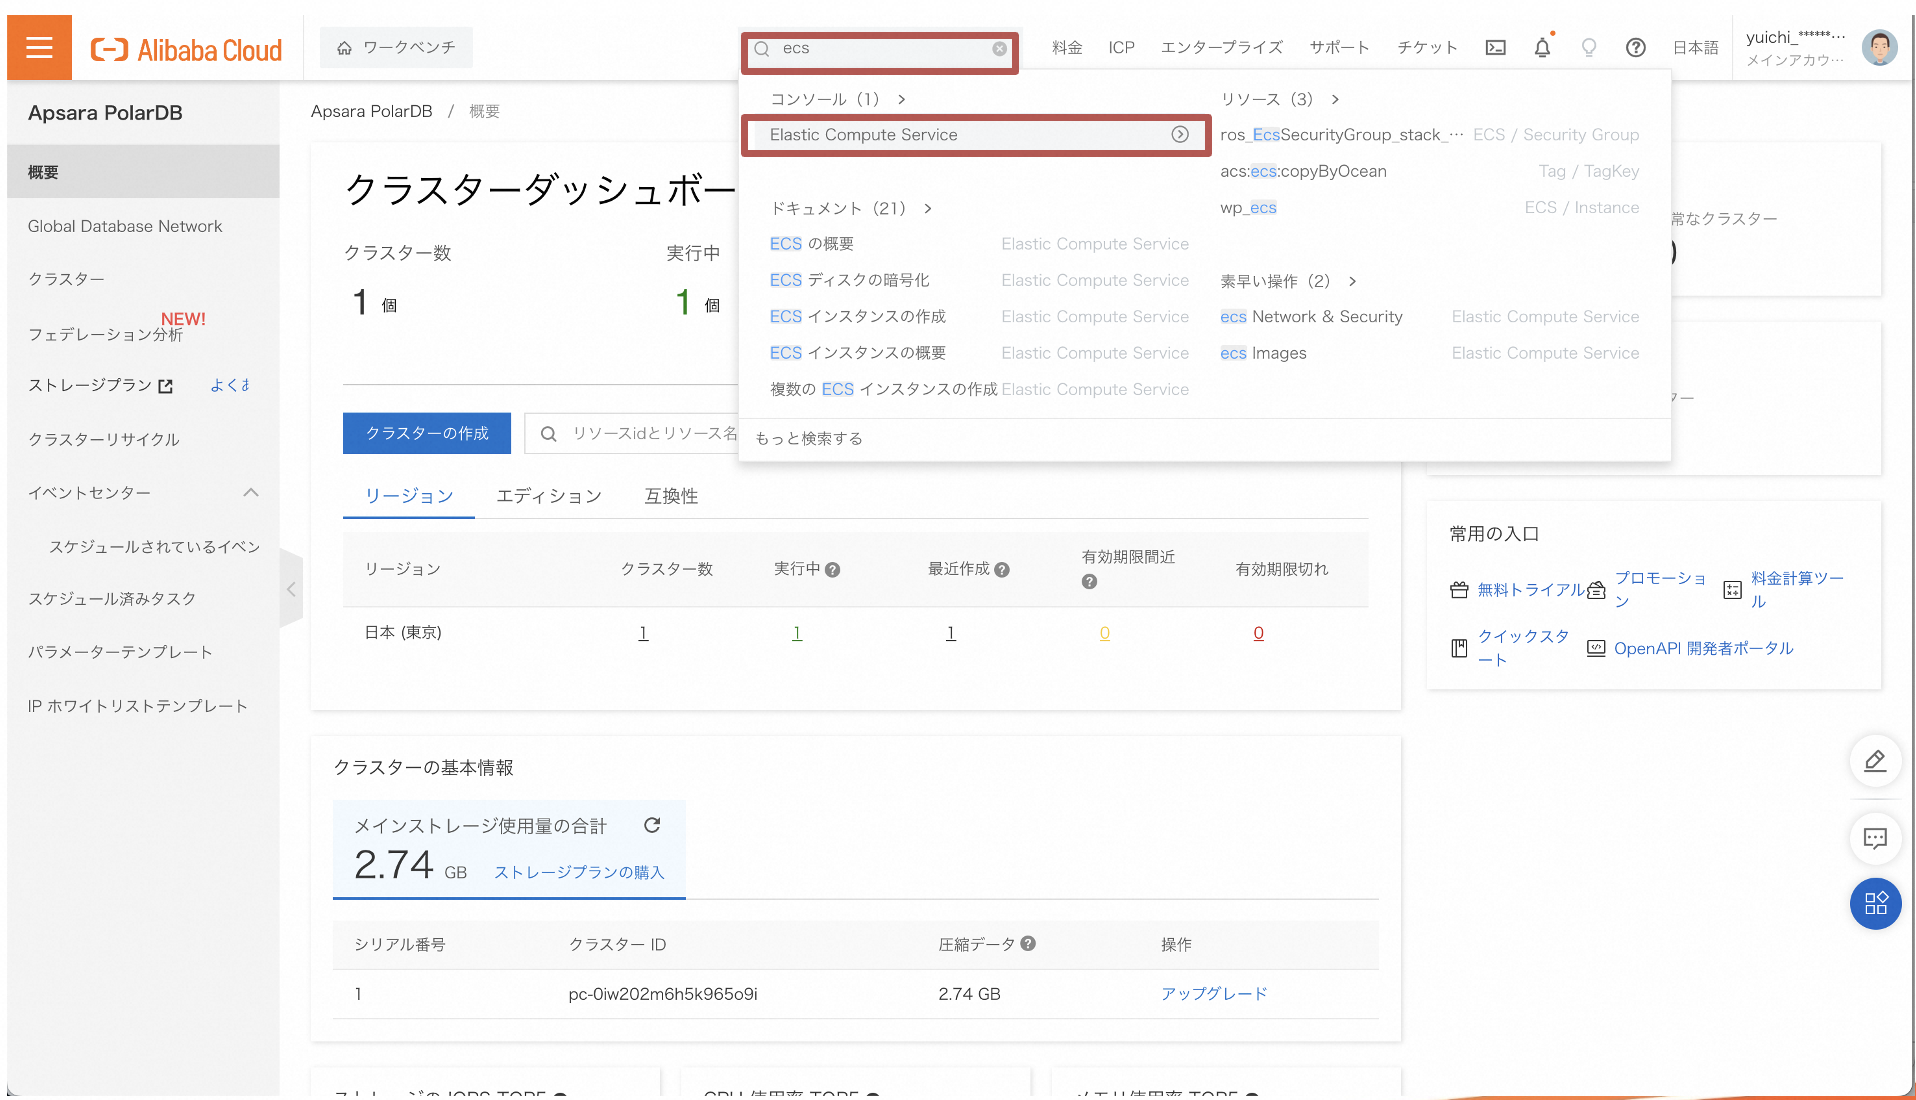This screenshot has height=1100, width=1916.
Task: Collapse the イベントセンター sidebar section
Action: coord(251,492)
